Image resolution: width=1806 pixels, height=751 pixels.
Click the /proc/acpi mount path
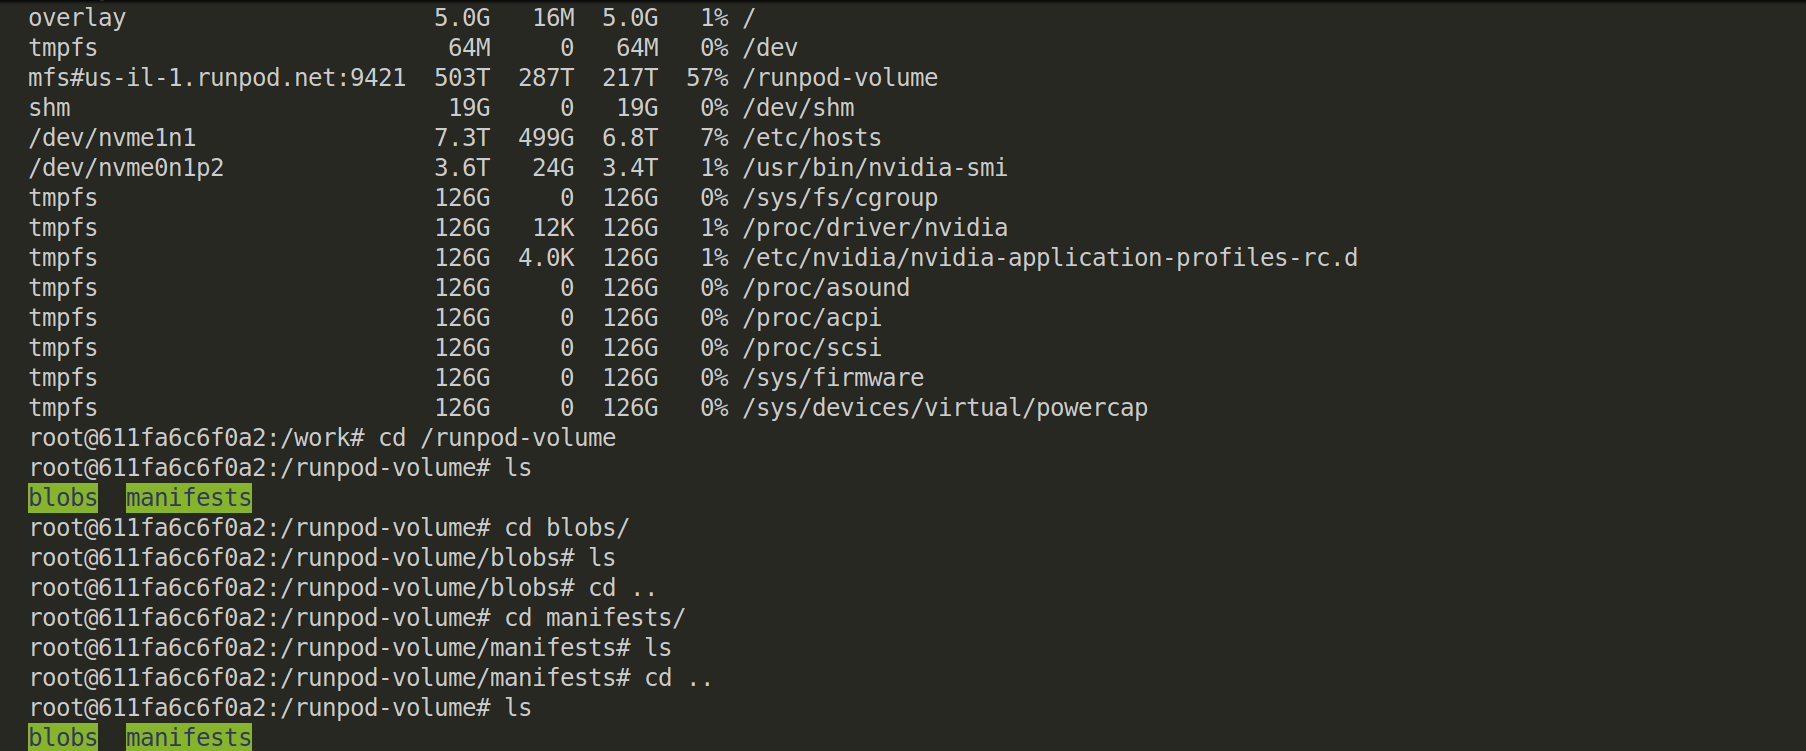point(812,318)
